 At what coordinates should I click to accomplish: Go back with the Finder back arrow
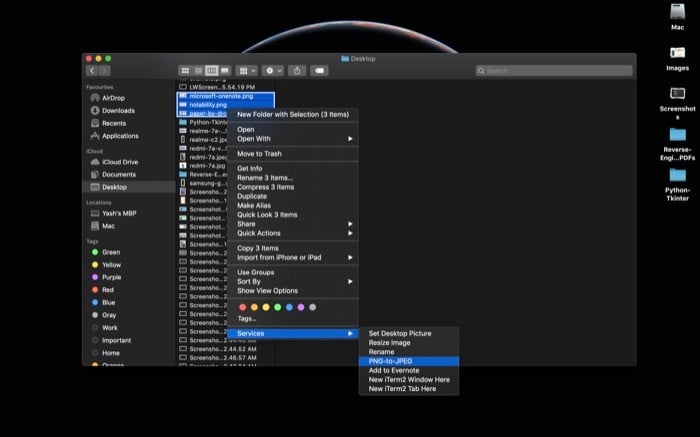pos(92,71)
